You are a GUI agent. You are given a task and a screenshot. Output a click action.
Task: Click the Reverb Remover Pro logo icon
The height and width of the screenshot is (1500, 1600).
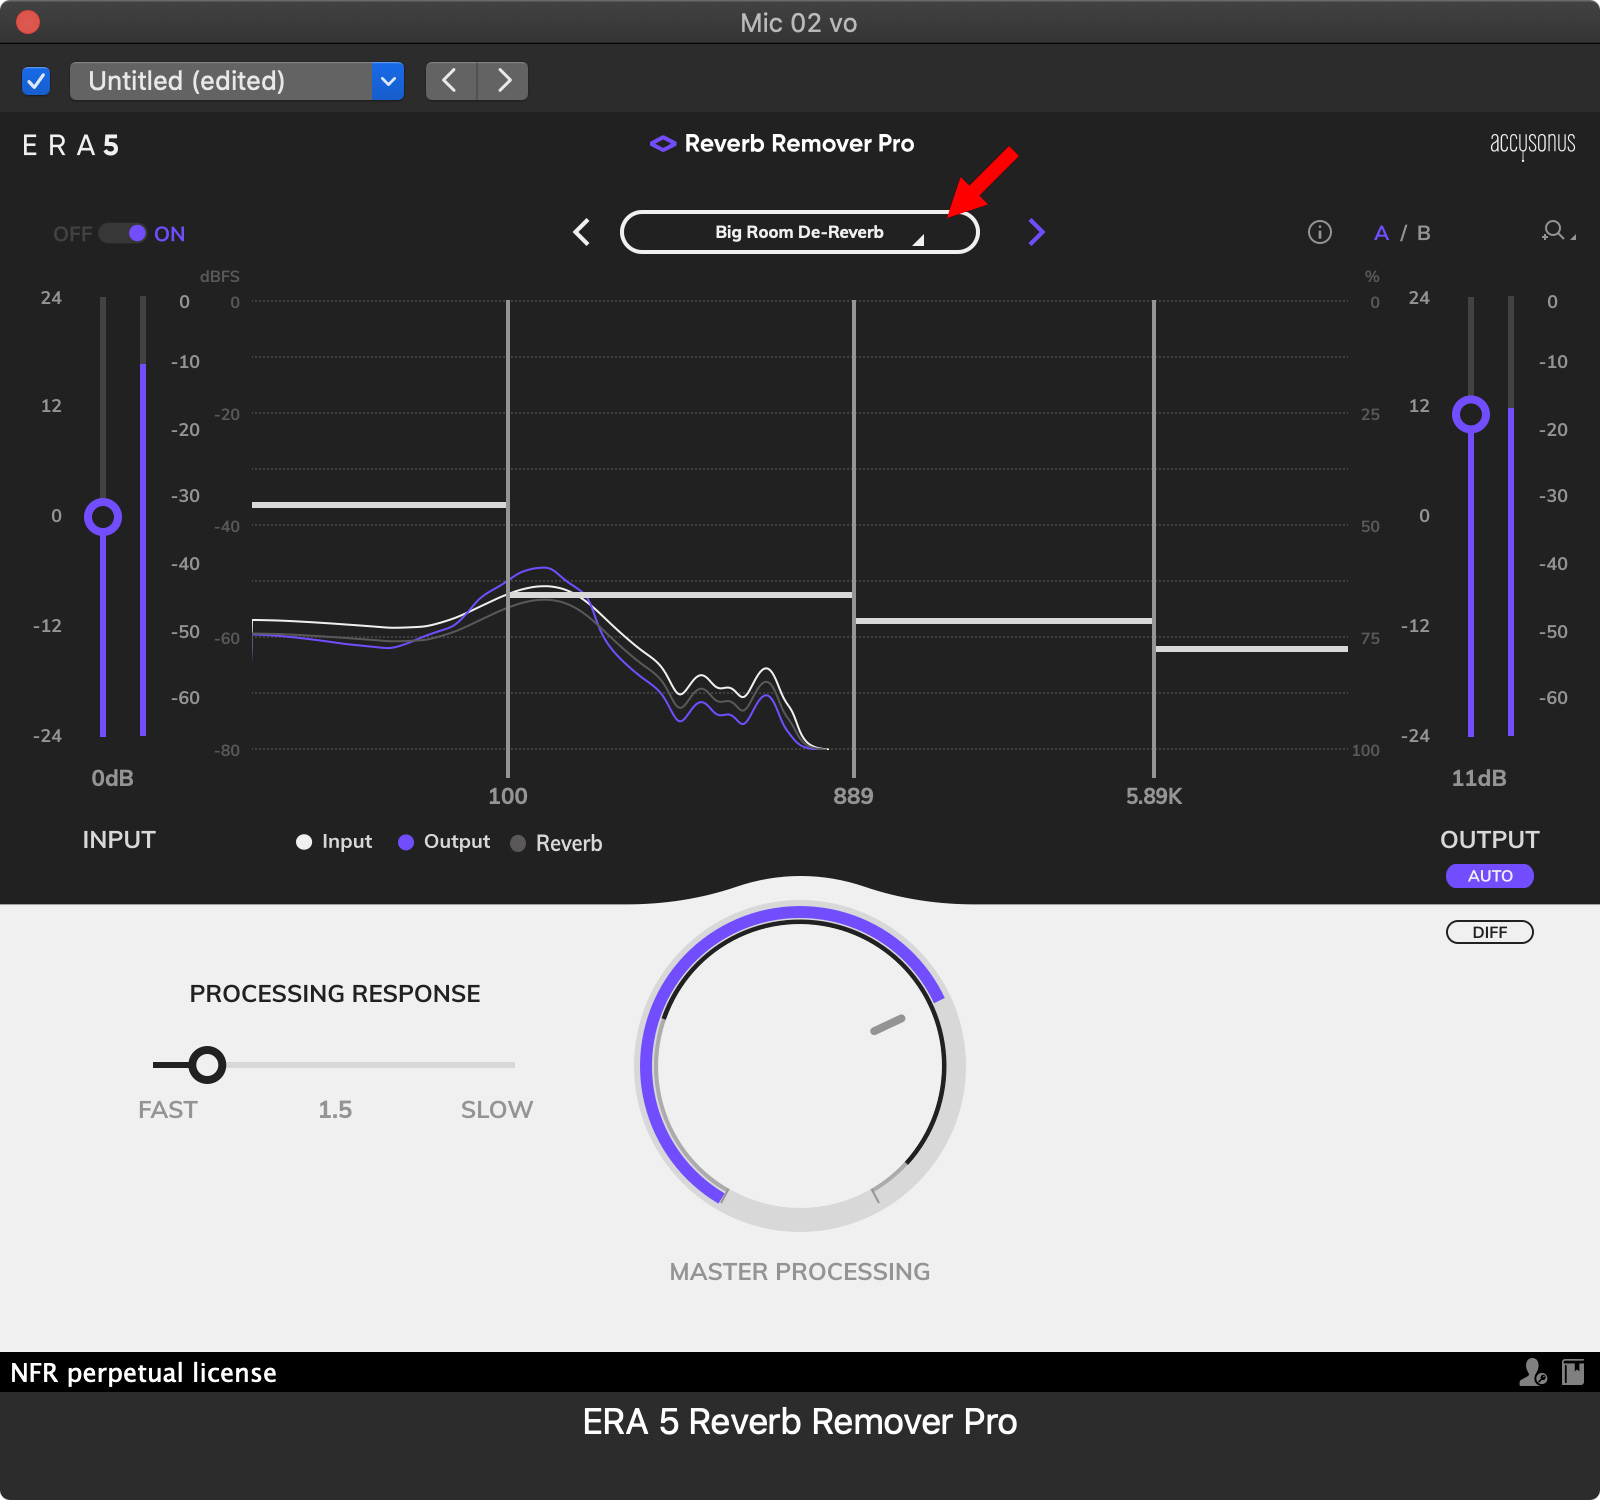(x=663, y=144)
